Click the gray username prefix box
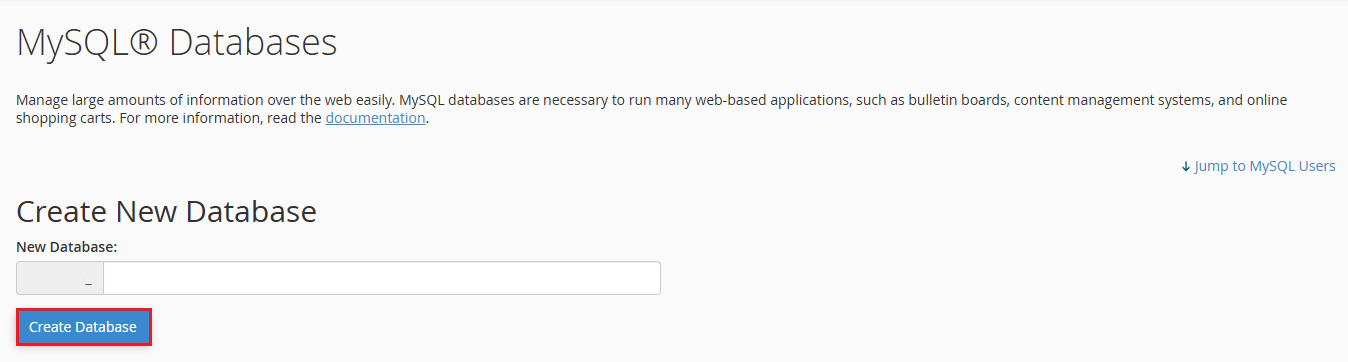This screenshot has height=362, width=1348. (x=60, y=278)
